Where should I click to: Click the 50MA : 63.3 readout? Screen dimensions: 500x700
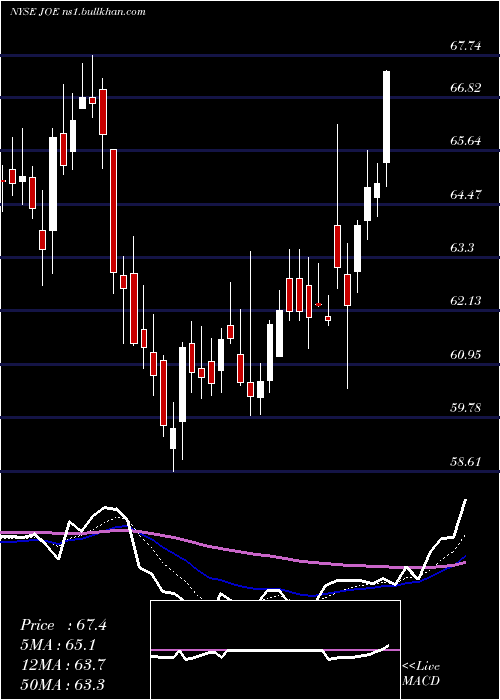[63, 684]
